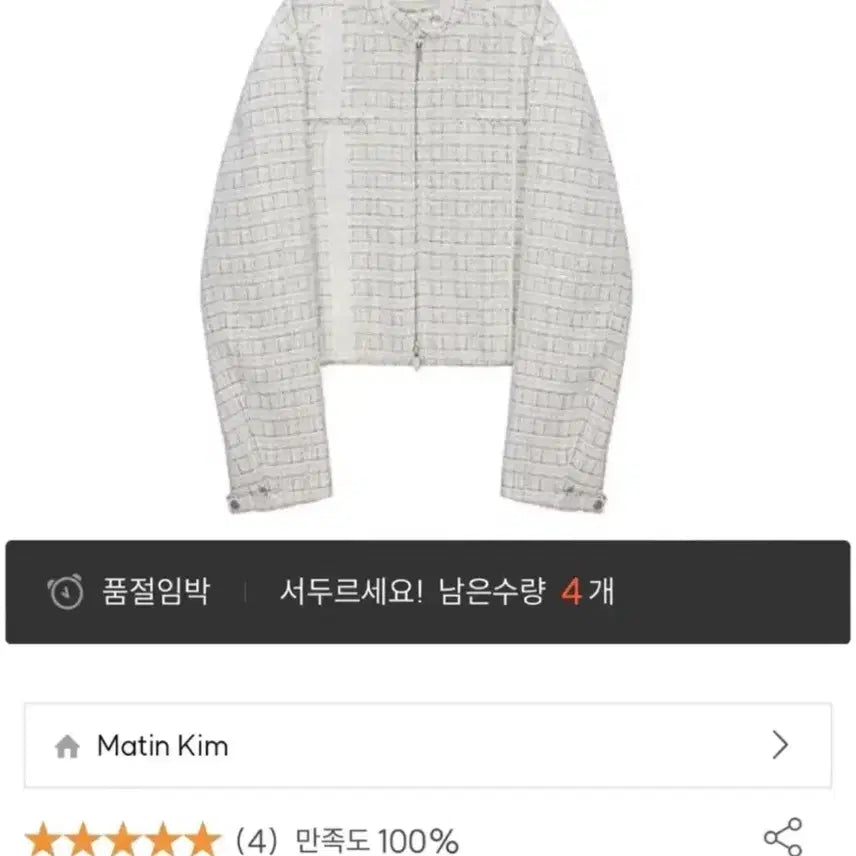Click the "품절임박" badge

[x=145, y=589]
